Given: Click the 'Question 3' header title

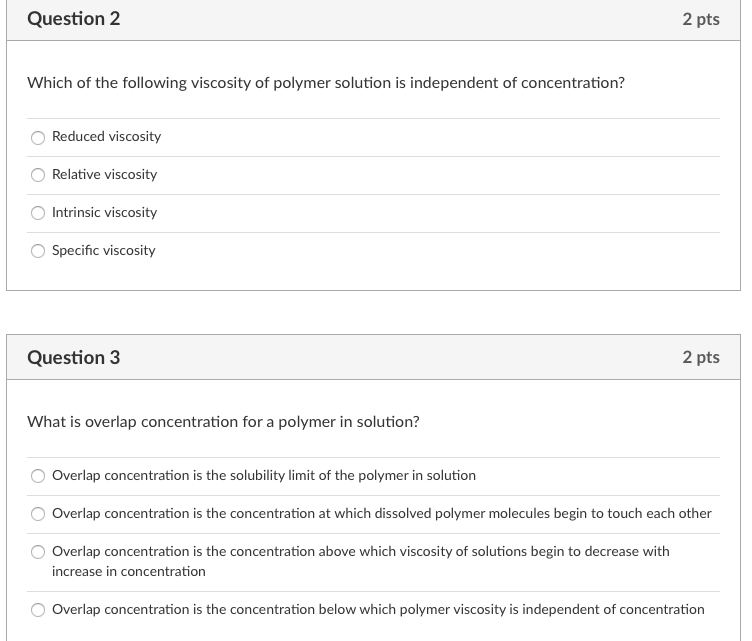Looking at the screenshot, I should (74, 357).
